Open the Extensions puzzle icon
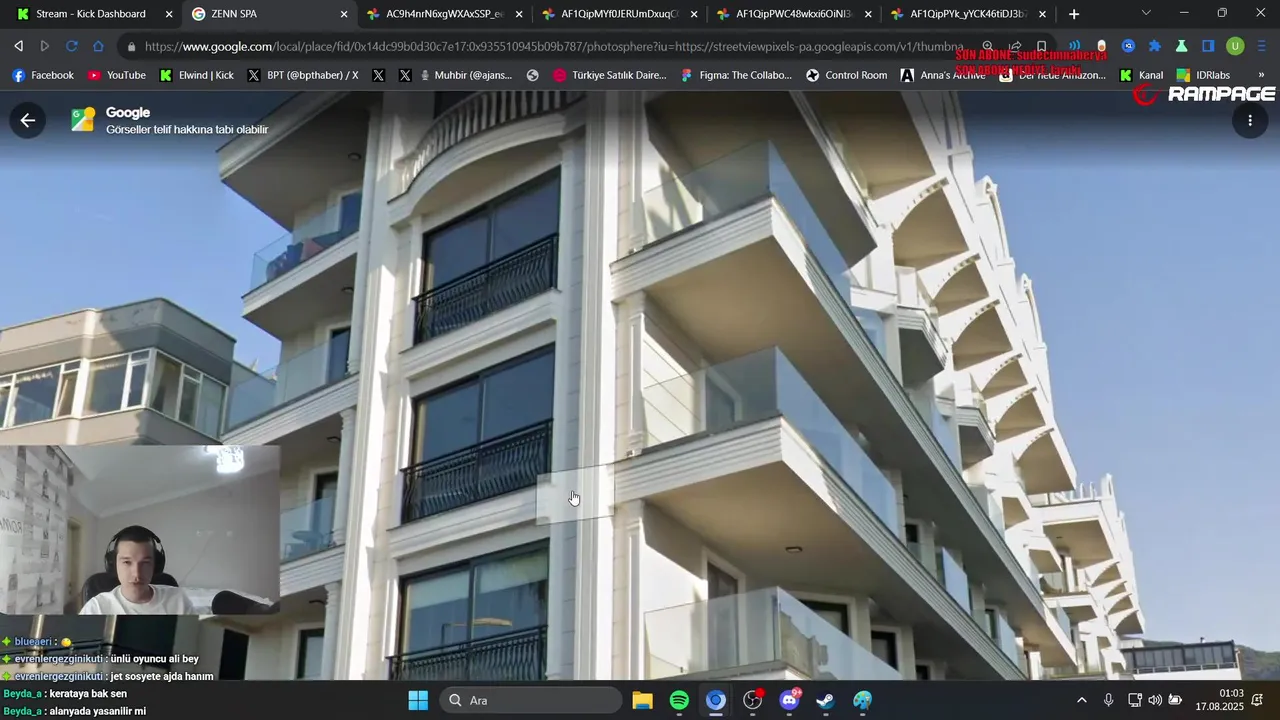This screenshot has height=720, width=1280. coord(1155,46)
